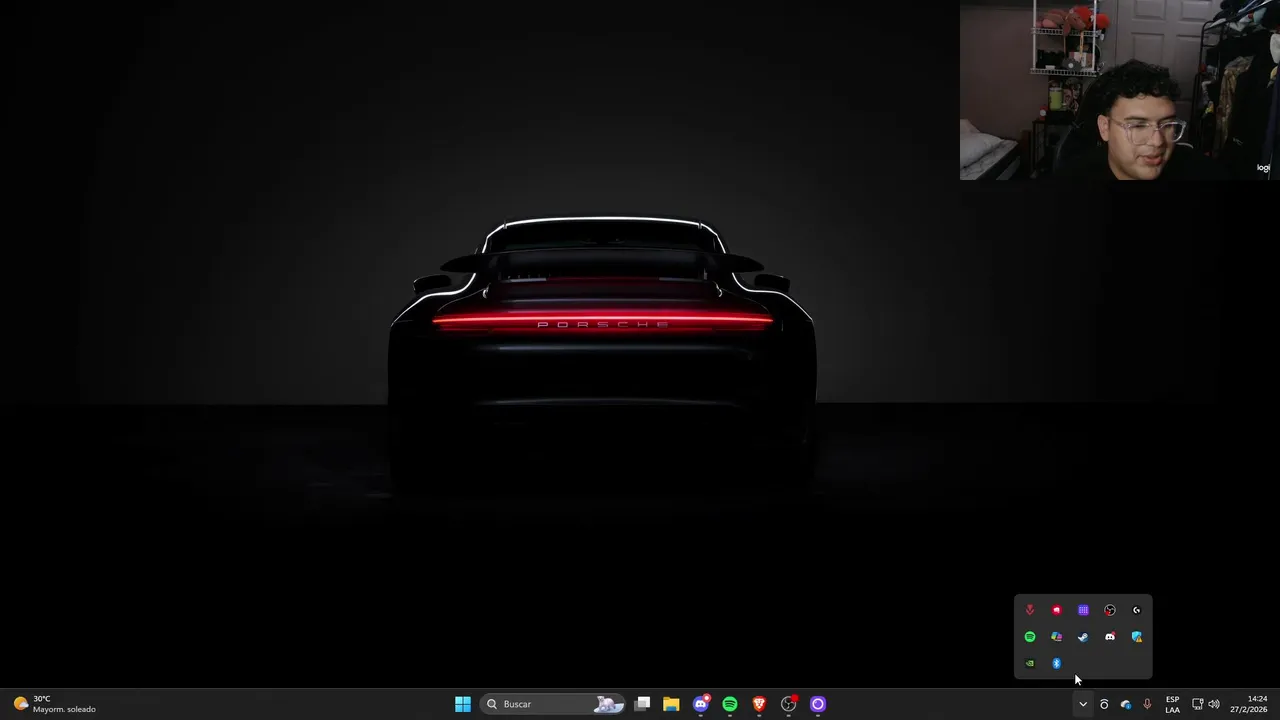
Task: Click the Spotify icon in the tray overflow
Action: (x=1030, y=637)
